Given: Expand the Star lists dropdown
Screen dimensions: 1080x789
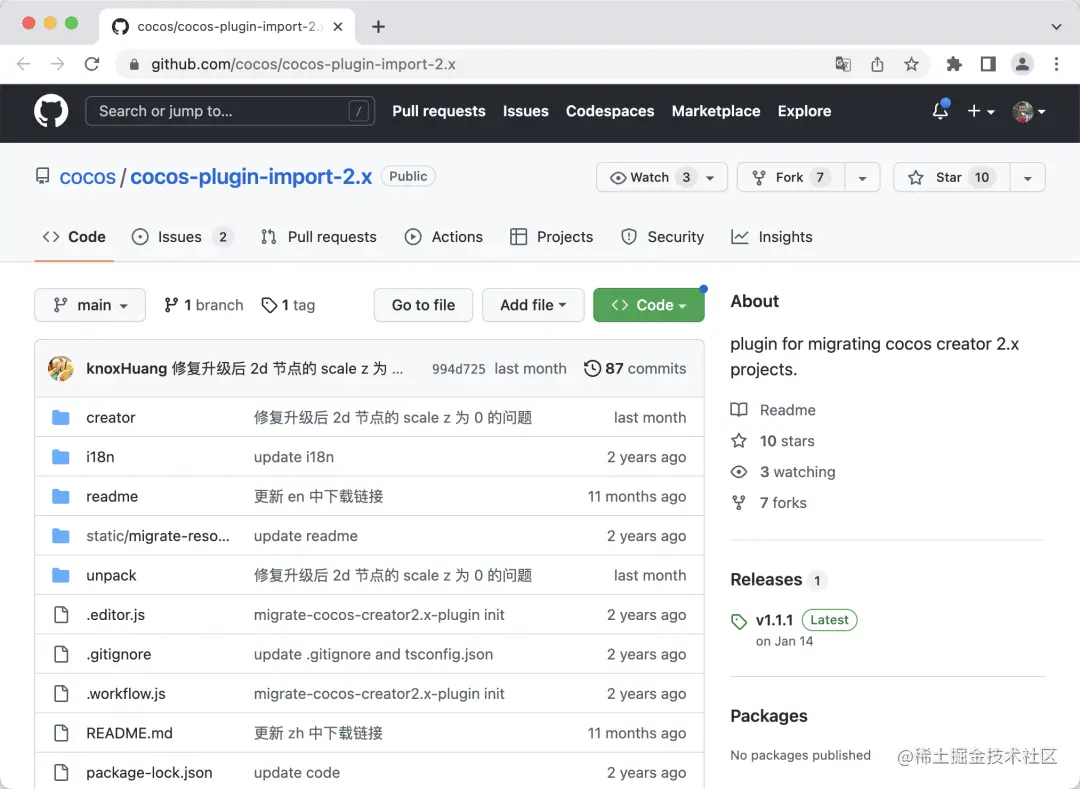Looking at the screenshot, I should point(1028,178).
